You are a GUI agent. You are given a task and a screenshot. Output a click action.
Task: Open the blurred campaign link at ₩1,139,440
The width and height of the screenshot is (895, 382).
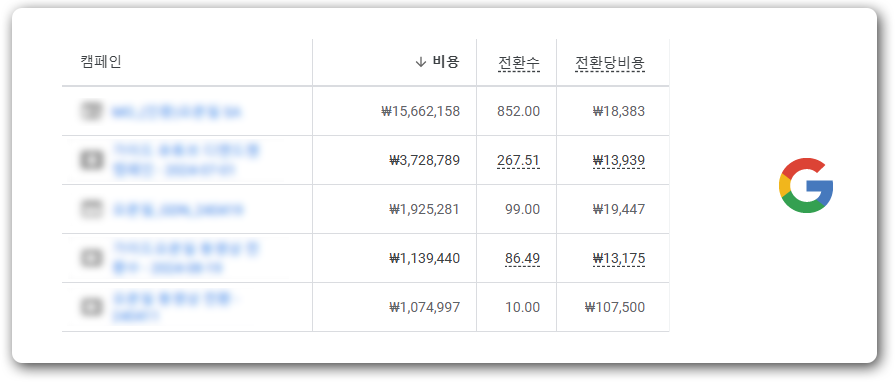pos(186,258)
